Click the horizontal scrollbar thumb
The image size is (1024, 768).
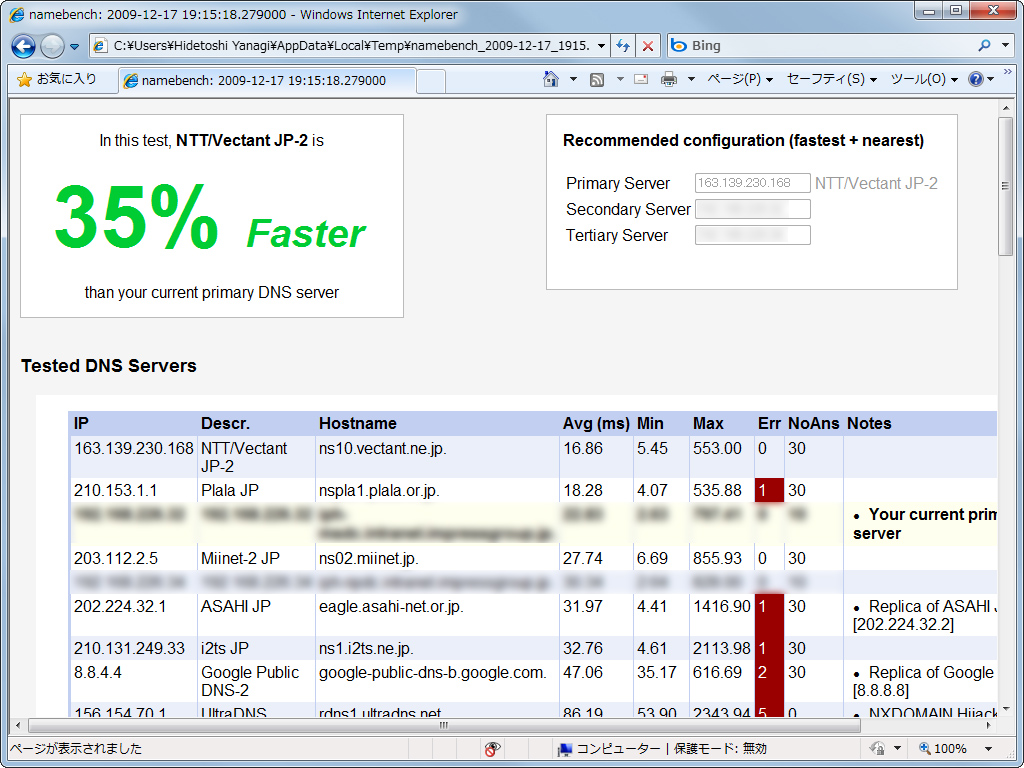coord(444,726)
